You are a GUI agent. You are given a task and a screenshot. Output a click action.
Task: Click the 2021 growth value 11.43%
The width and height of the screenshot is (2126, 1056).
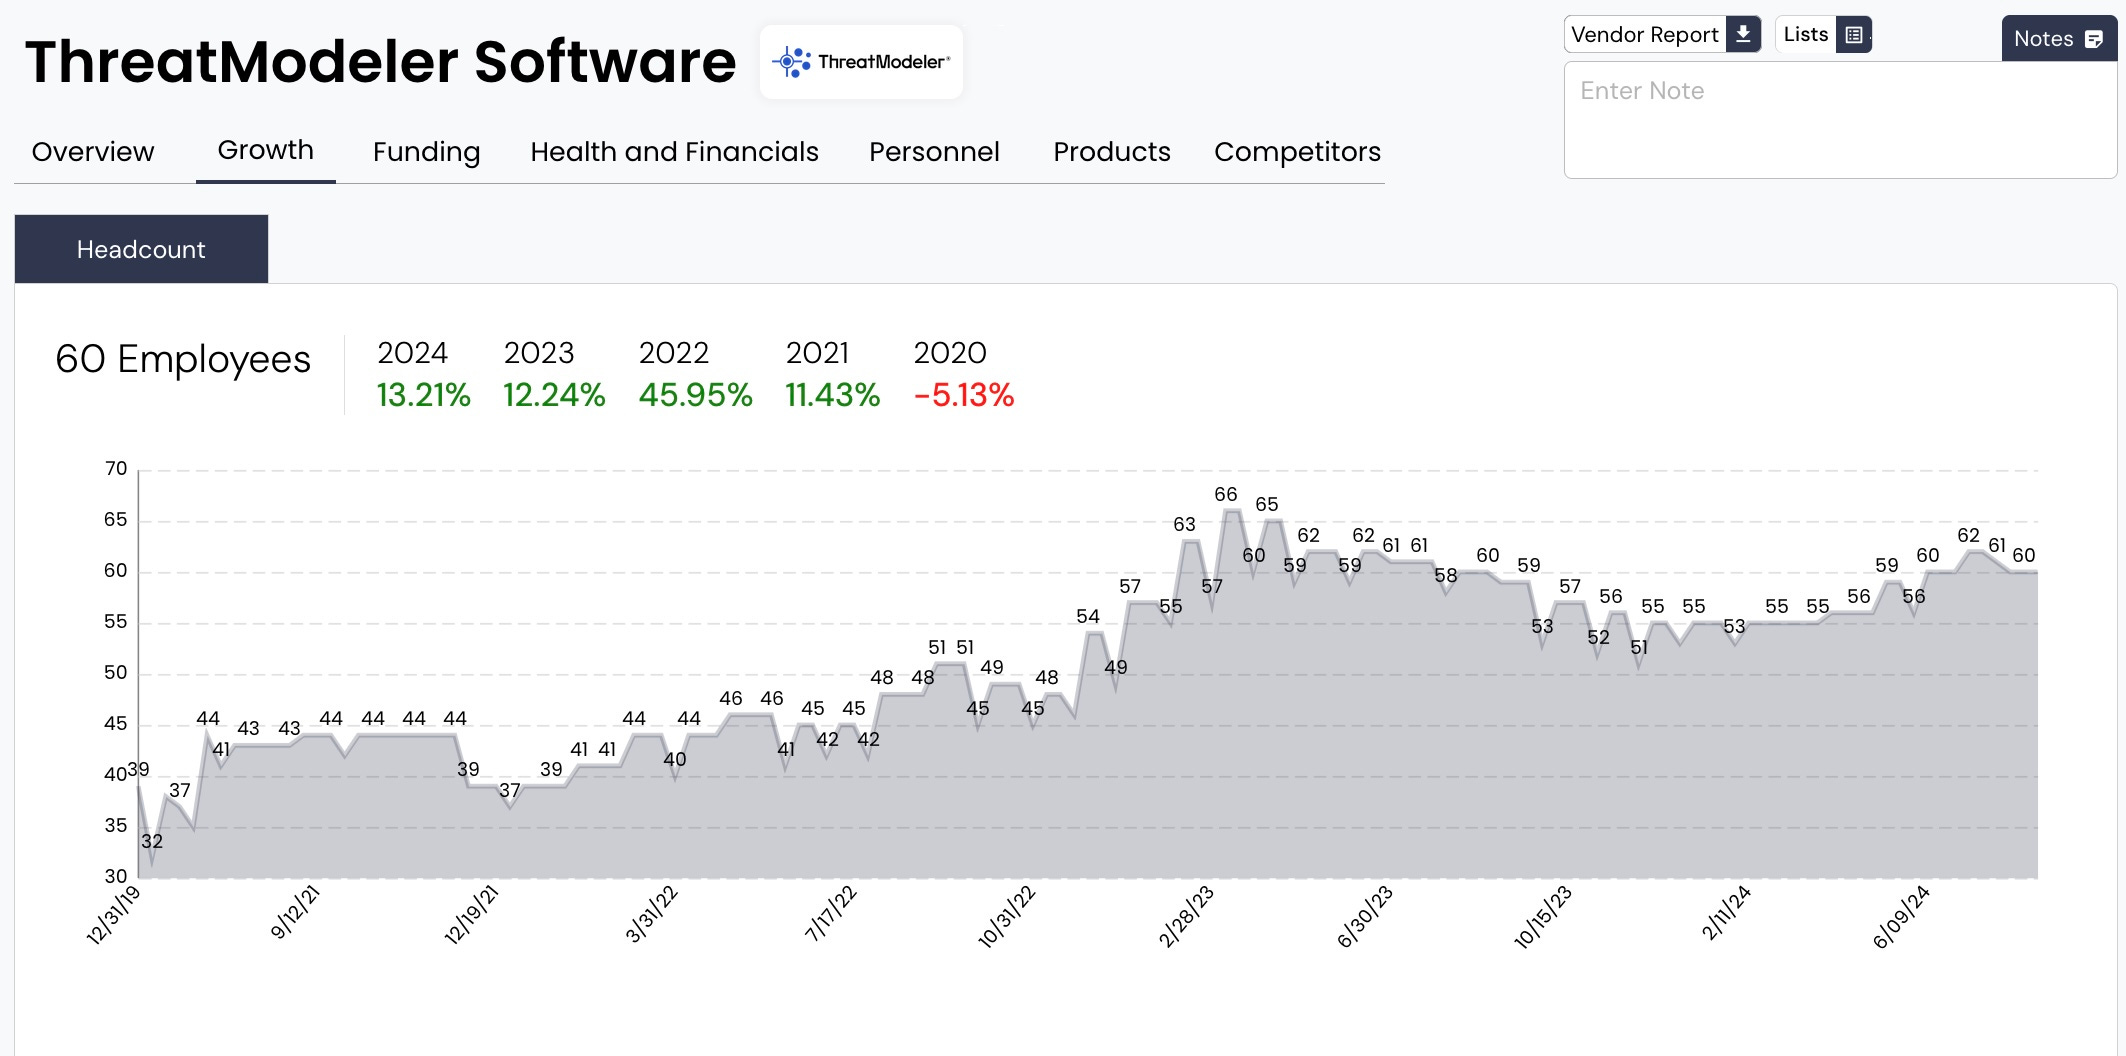click(832, 395)
